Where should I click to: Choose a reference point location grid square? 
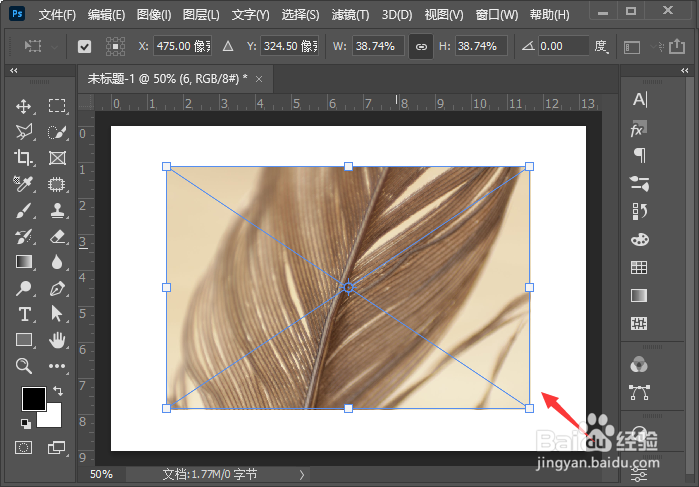pyautogui.click(x=115, y=46)
